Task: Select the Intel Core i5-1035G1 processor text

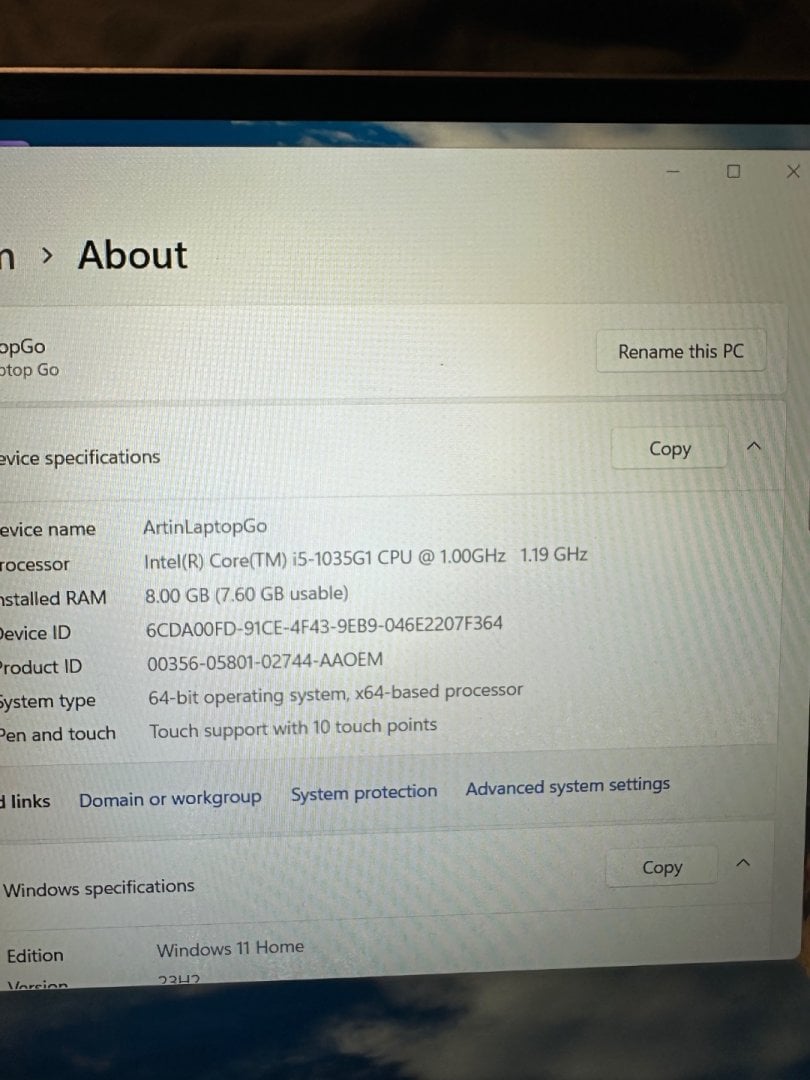Action: click(365, 558)
